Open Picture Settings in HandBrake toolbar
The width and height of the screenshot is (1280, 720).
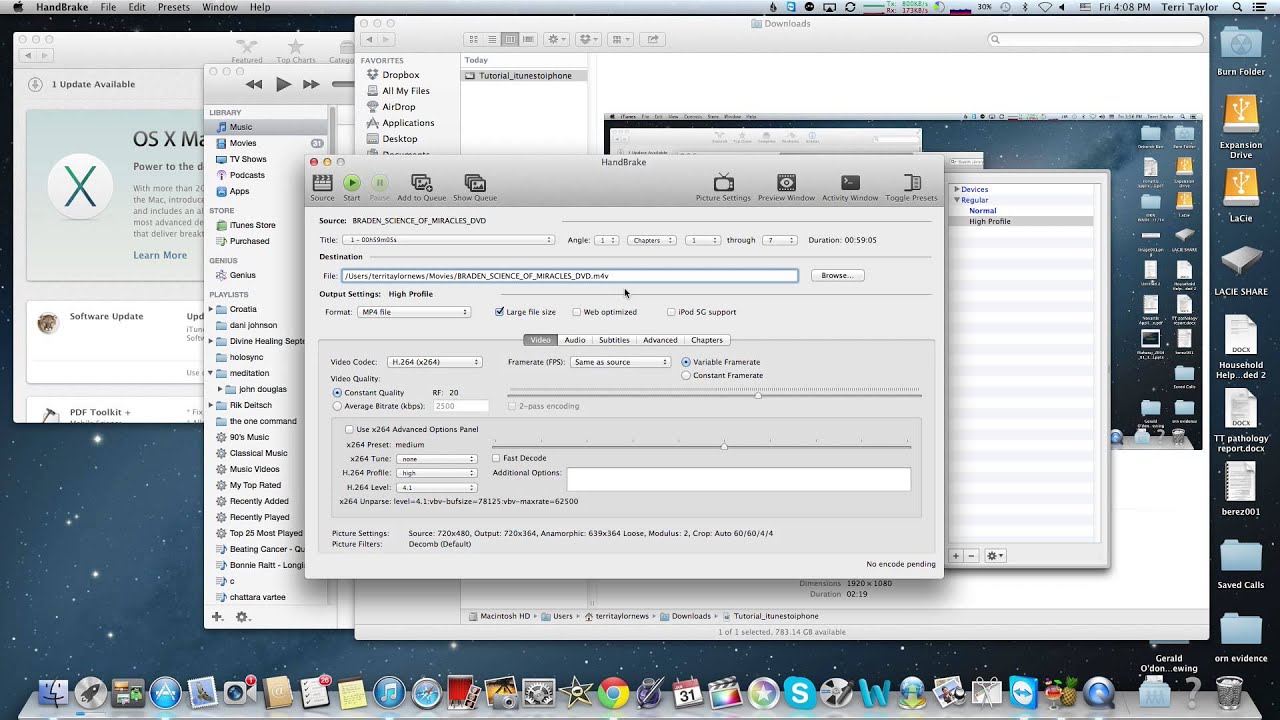tap(724, 183)
